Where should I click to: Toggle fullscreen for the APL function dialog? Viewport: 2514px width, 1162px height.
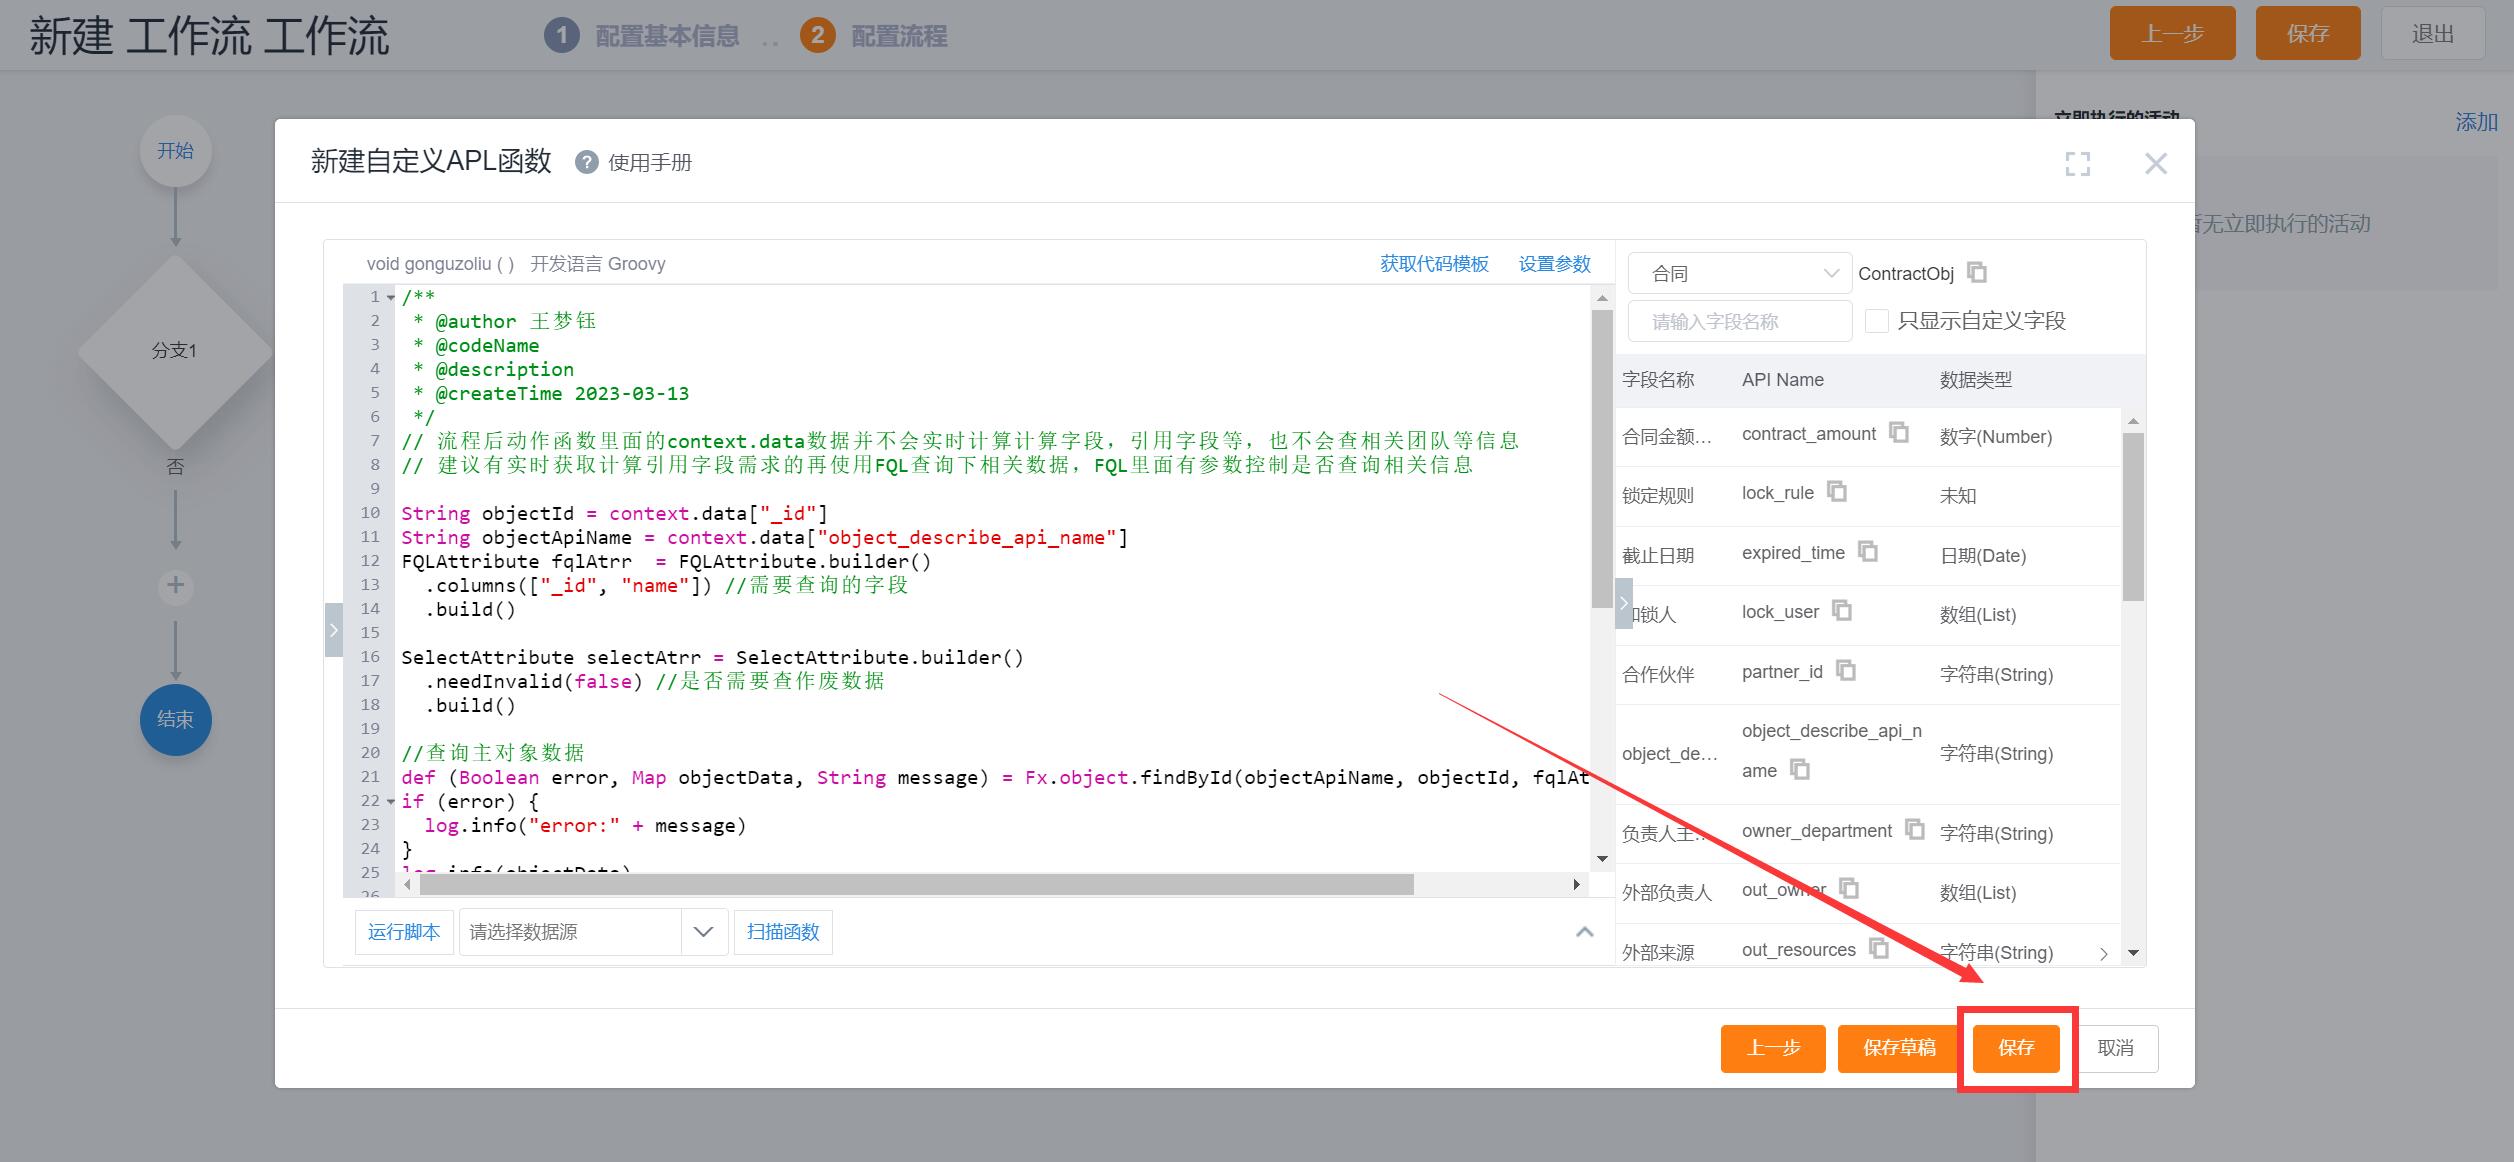[2077, 164]
